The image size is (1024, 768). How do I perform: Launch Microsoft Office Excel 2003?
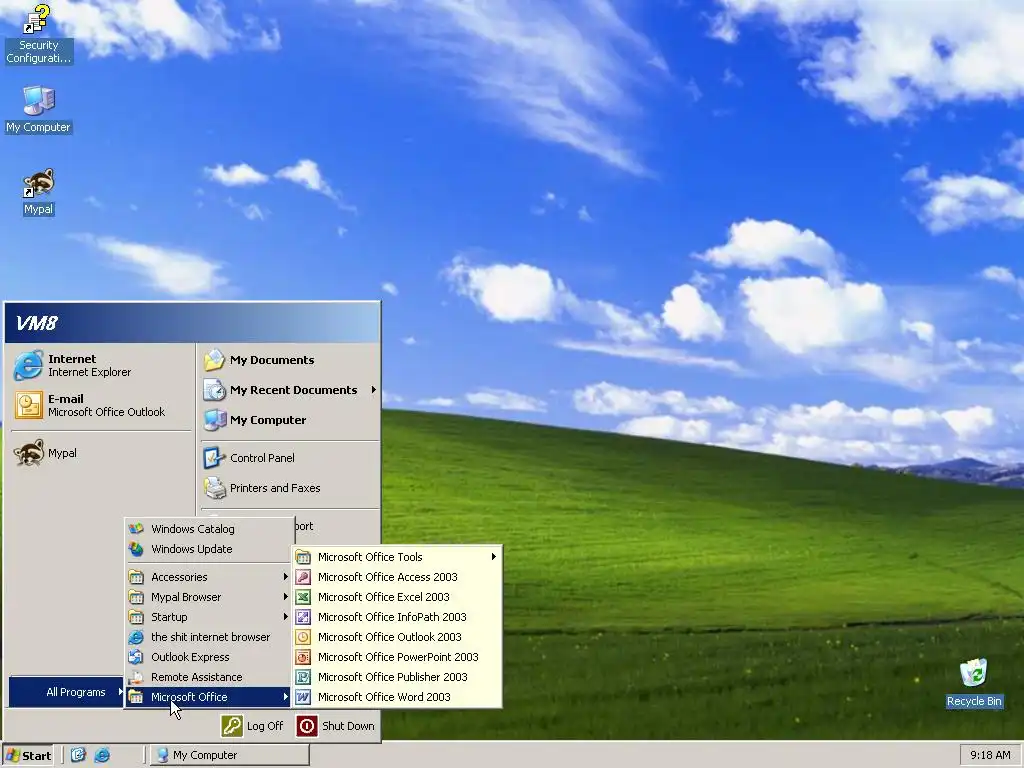pos(396,597)
